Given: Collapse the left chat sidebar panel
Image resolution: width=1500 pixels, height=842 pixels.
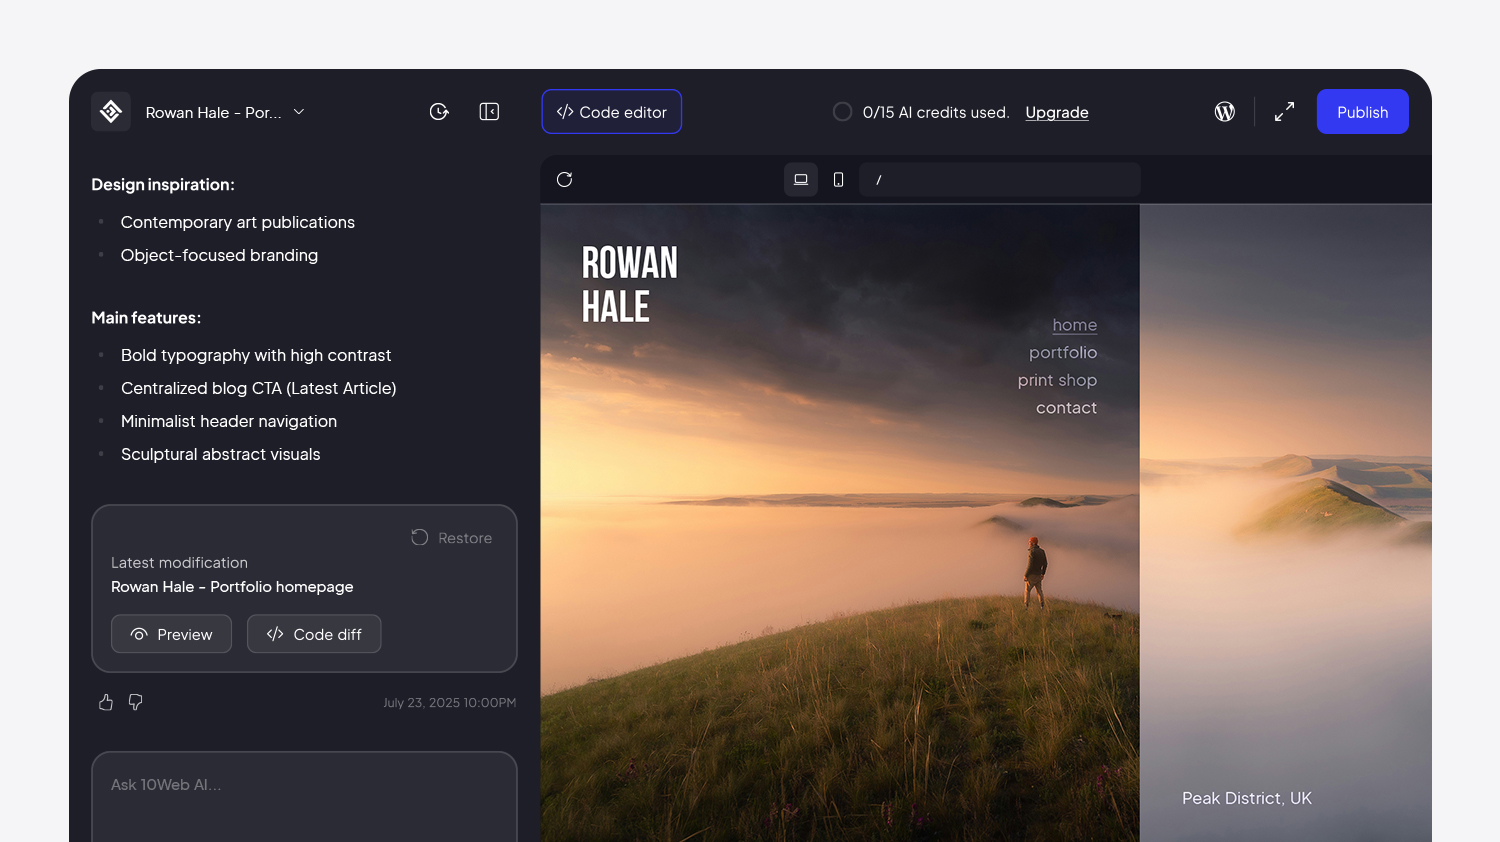Looking at the screenshot, I should pos(489,111).
